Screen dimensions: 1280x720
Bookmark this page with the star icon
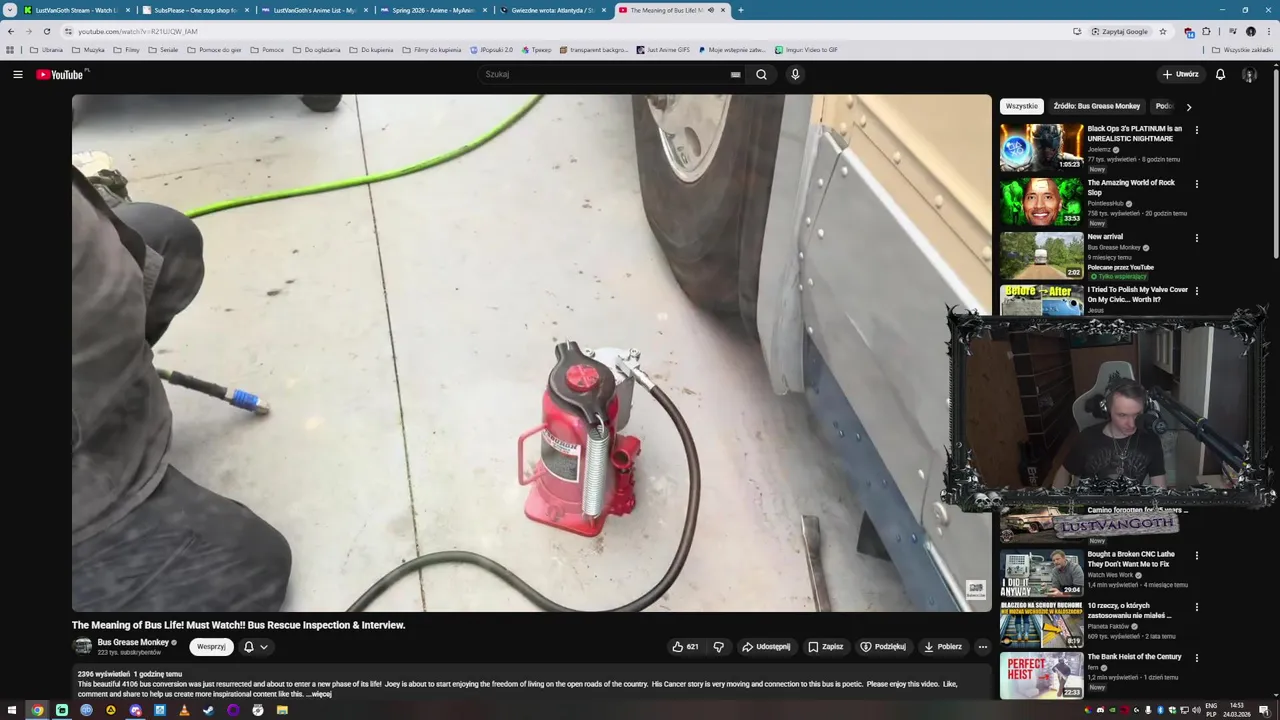(1162, 31)
